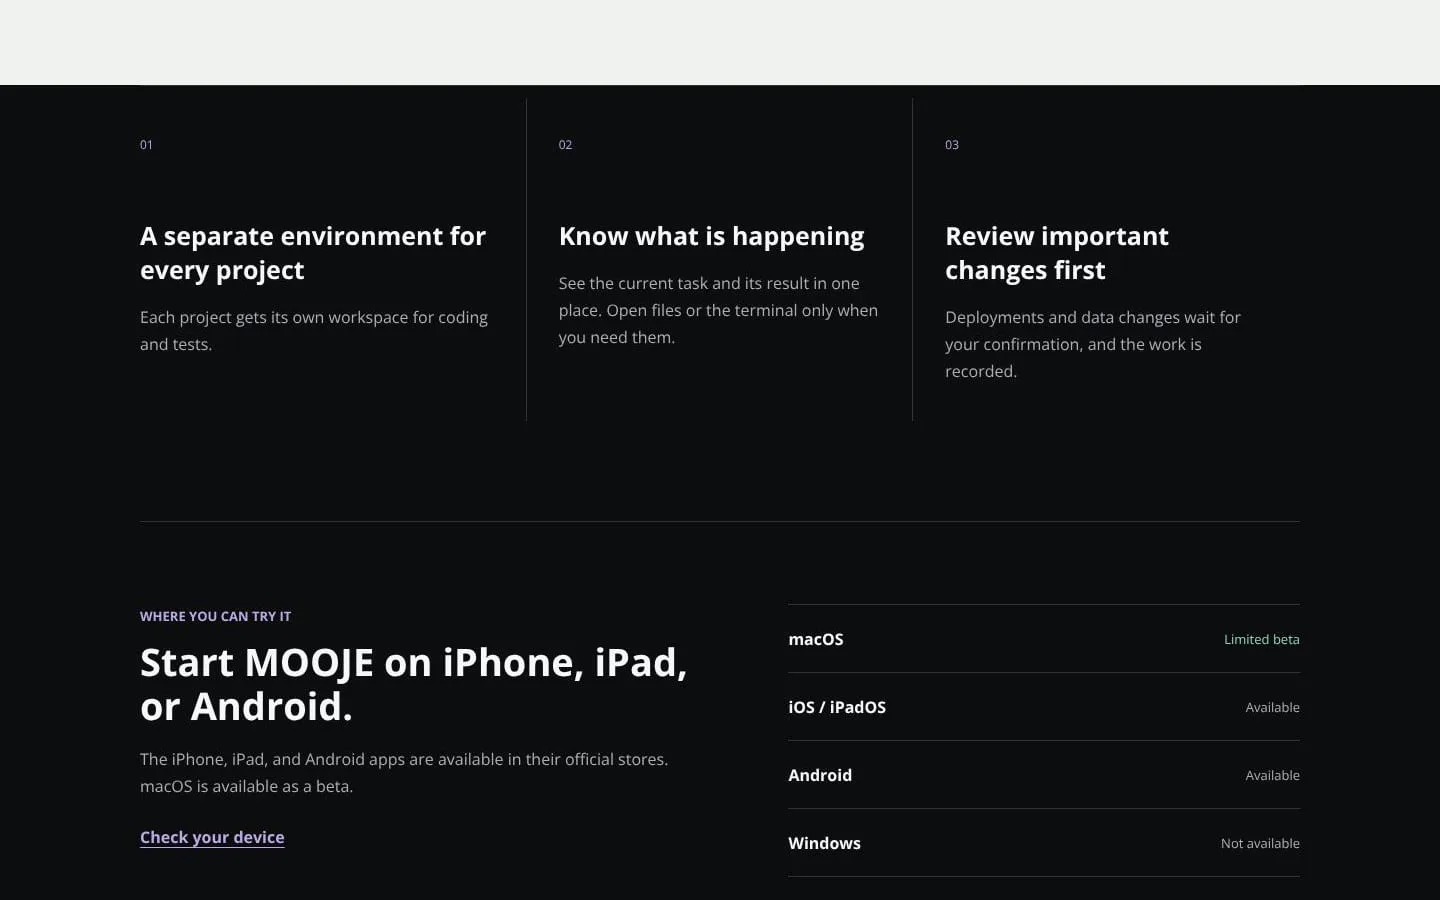Click the Start MOOJE on iPhone headline
This screenshot has width=1440, height=900.
tap(414, 685)
